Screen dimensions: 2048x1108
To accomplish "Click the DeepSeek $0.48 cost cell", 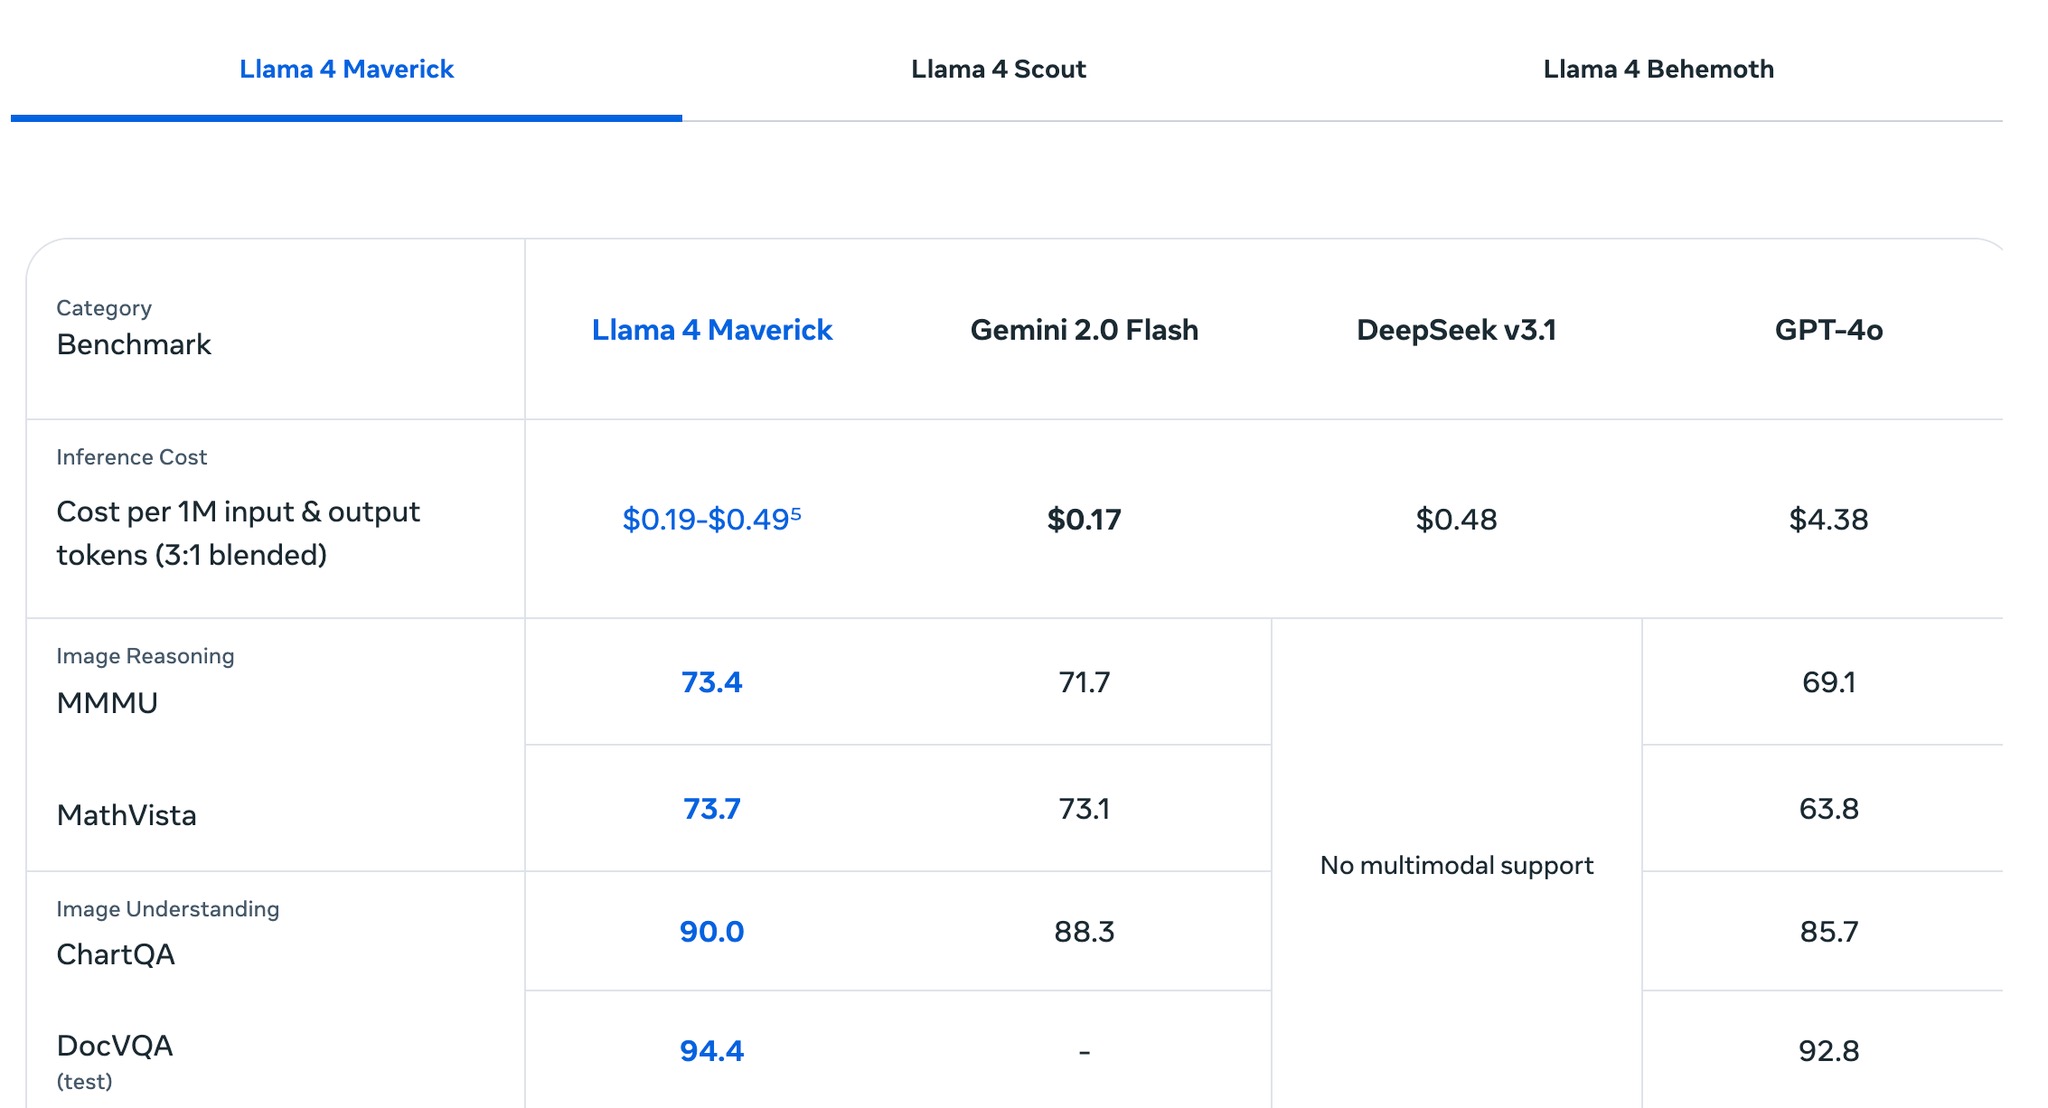I will click(1456, 520).
